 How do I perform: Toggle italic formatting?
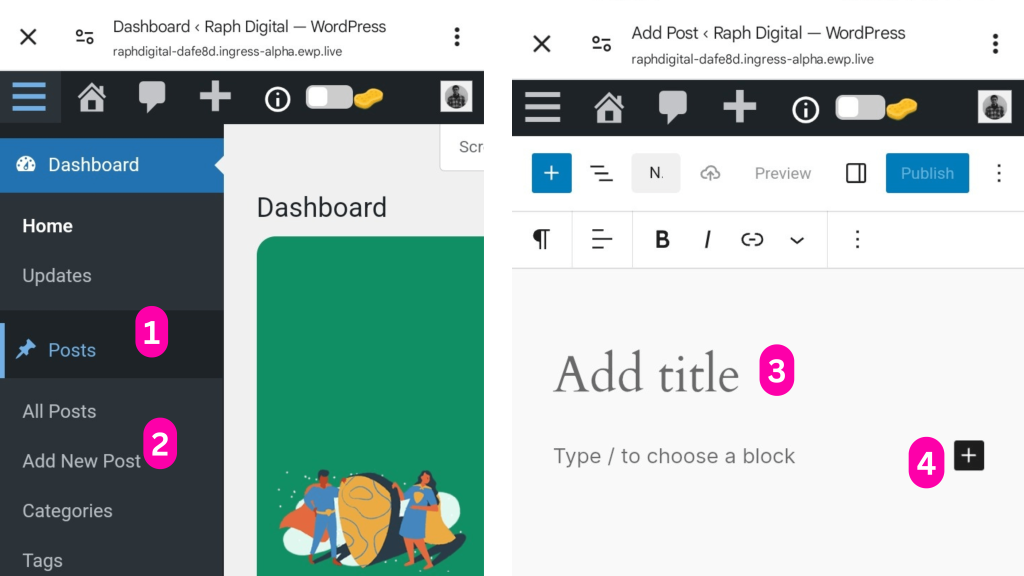point(707,240)
